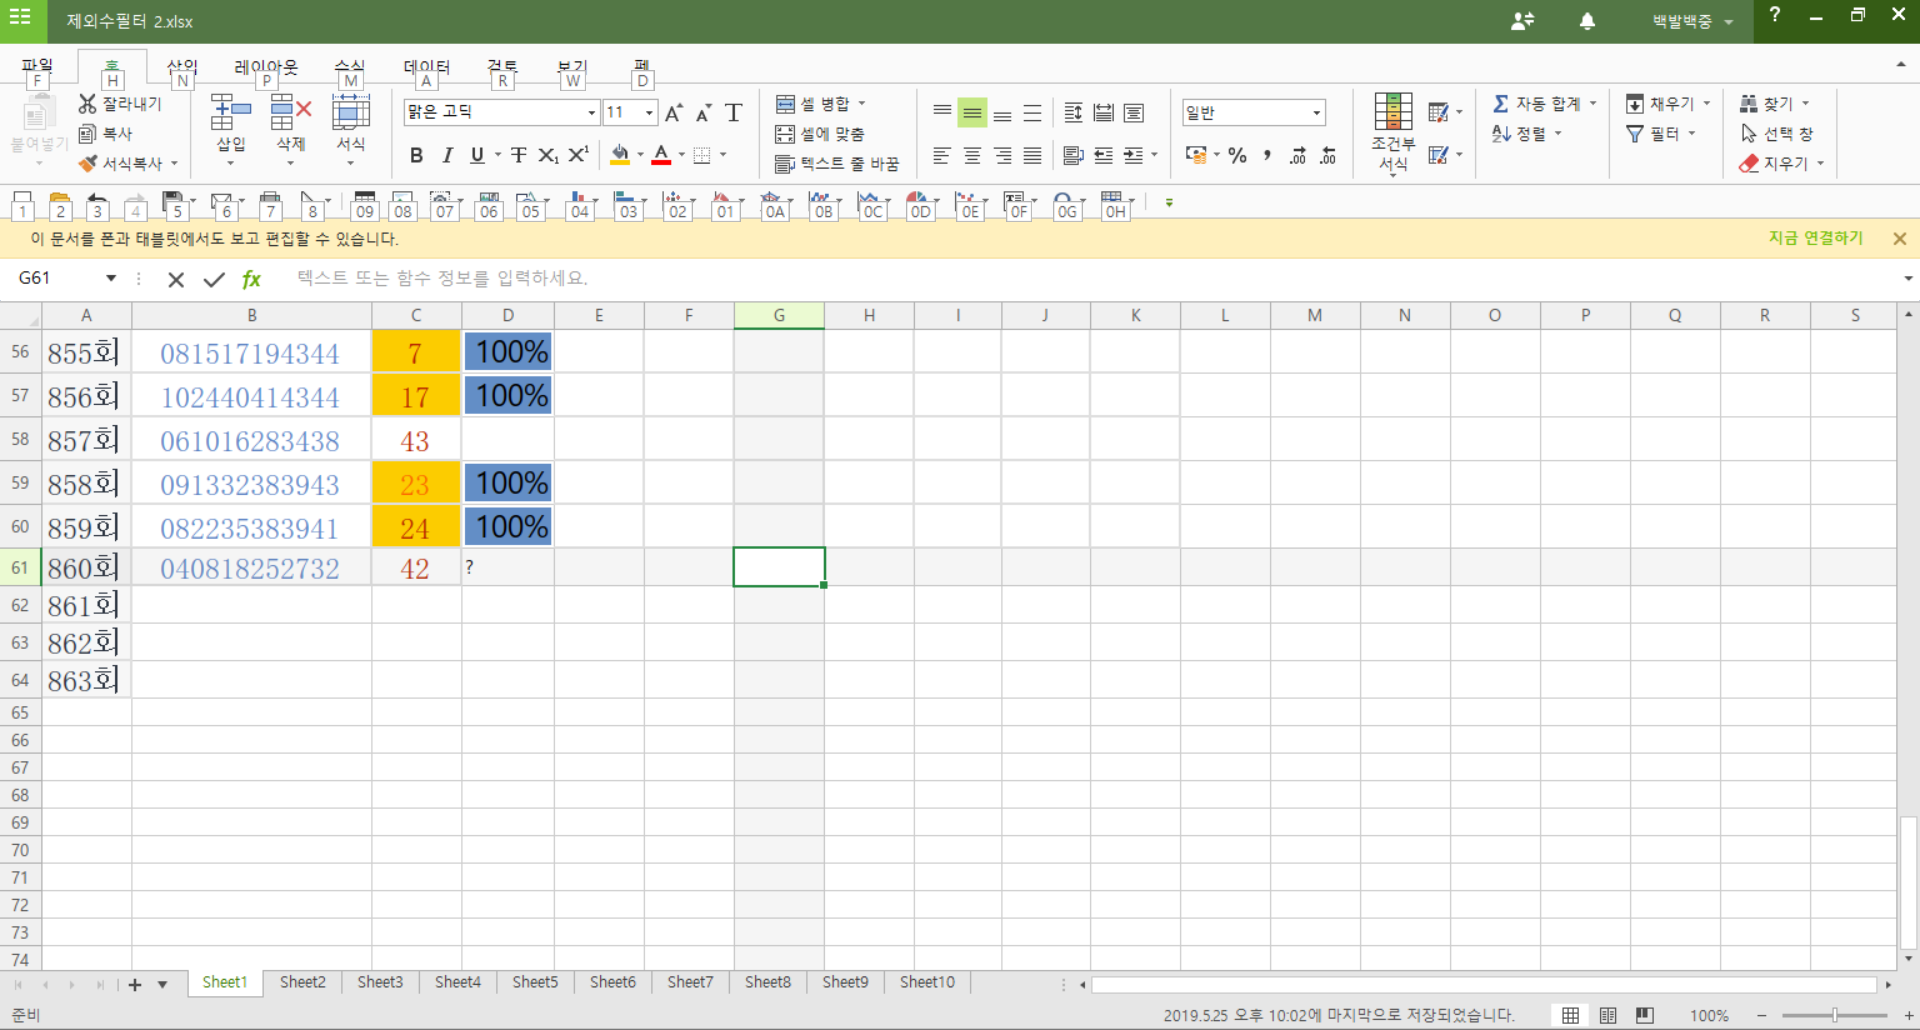Viewport: 1920px width, 1030px height.
Task: Add a new sheet with the plus icon
Action: [x=135, y=984]
